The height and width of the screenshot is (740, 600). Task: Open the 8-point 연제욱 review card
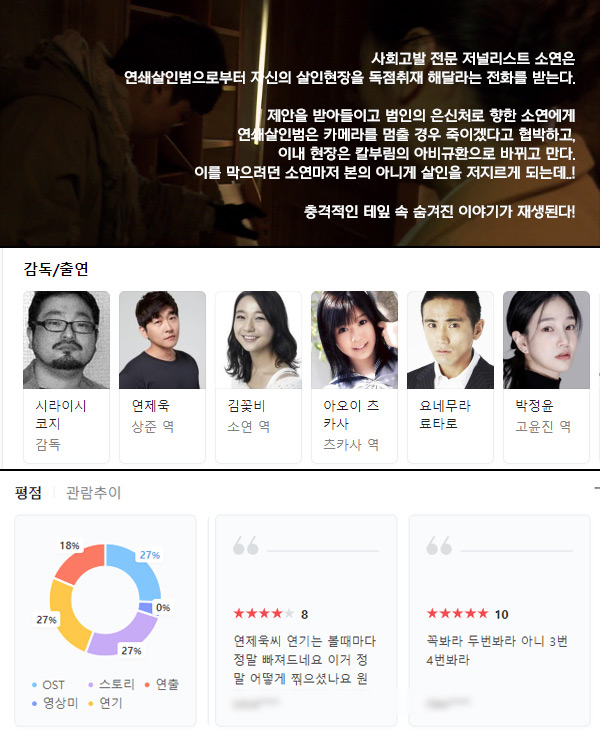306,621
